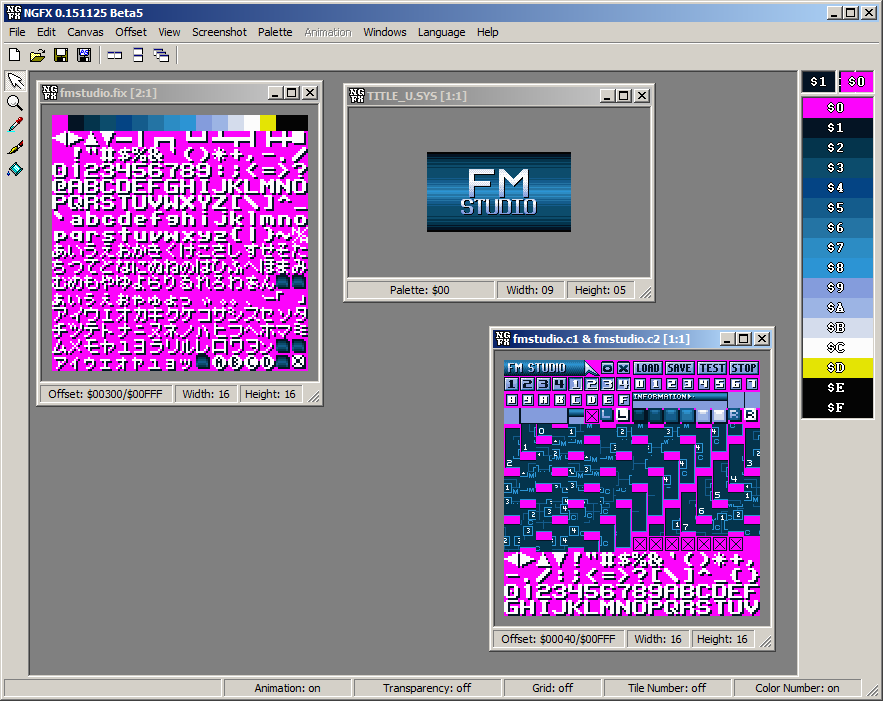The height and width of the screenshot is (701, 883).
Task: Select palette color $A
Action: tap(837, 307)
